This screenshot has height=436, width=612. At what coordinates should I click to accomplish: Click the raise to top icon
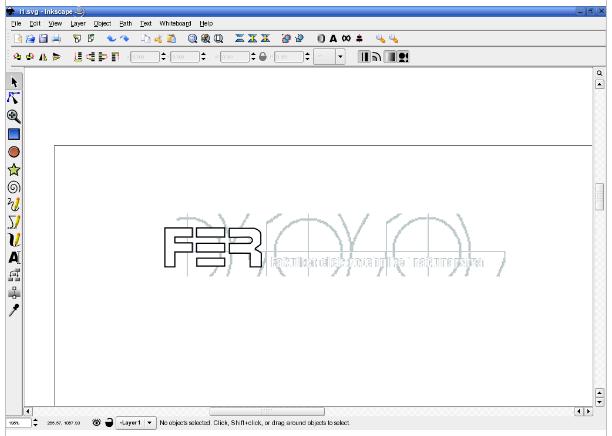click(x=115, y=57)
